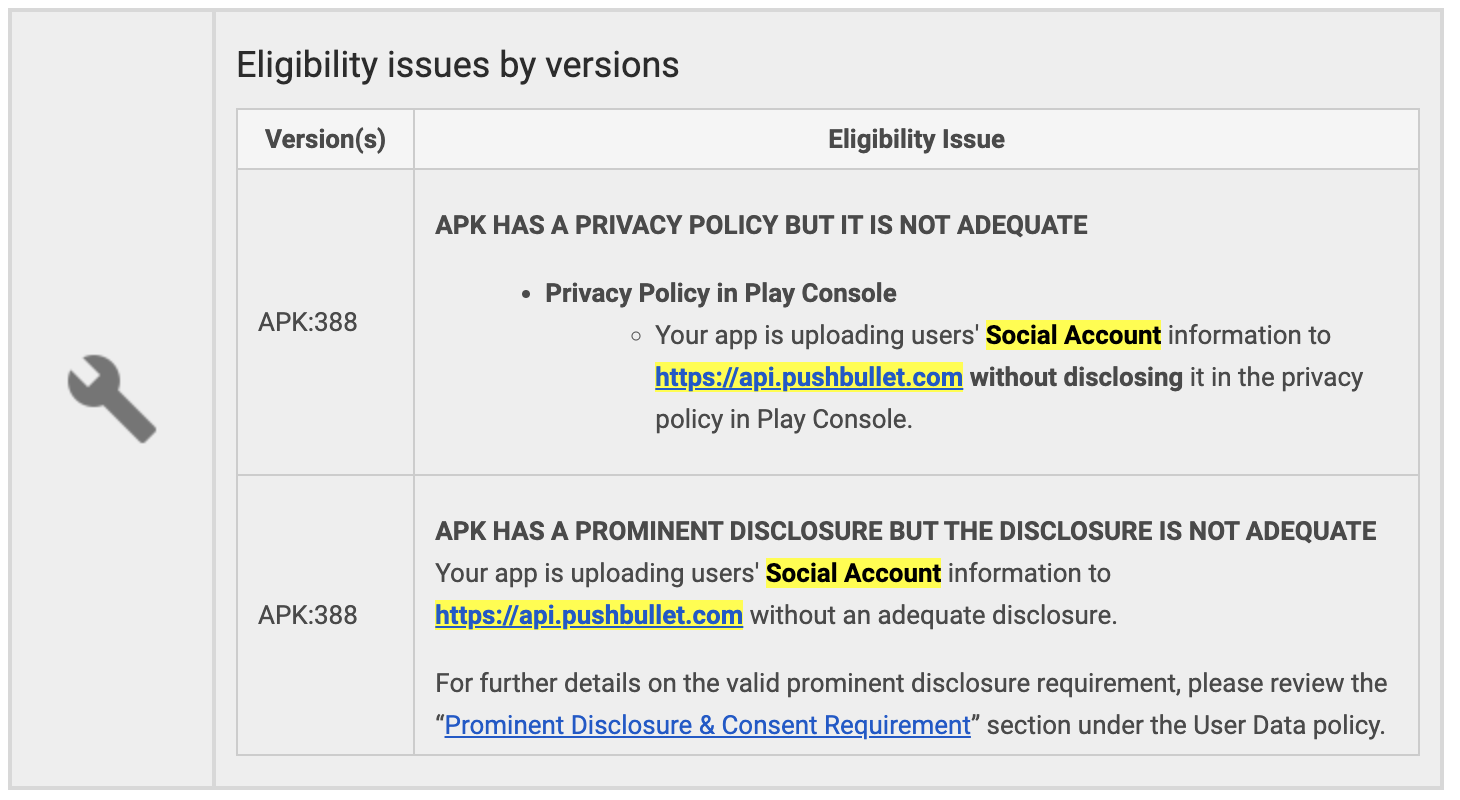The width and height of the screenshot is (1460, 800).
Task: Click the Privacy Policy in Play Console bullet
Action: coord(721,293)
